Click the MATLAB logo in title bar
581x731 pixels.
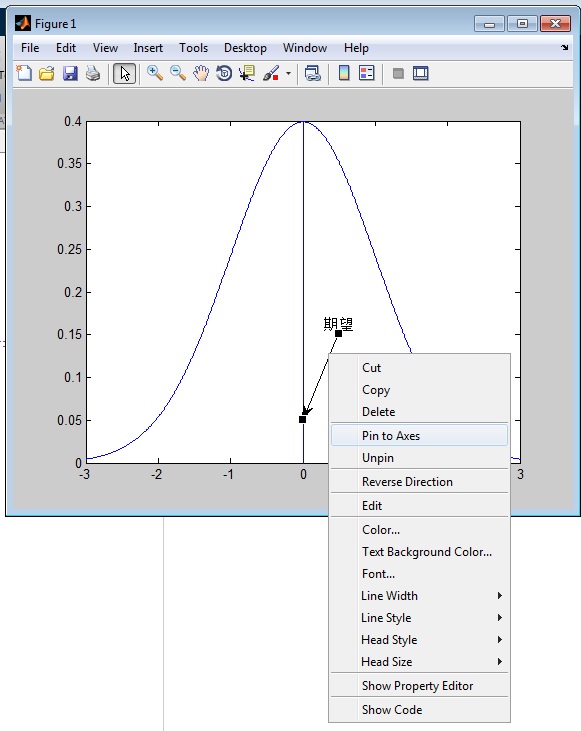pyautogui.click(x=22, y=23)
